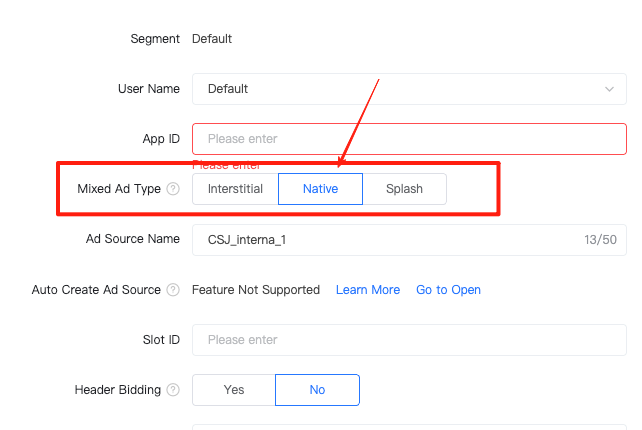Click the Slot ID field label

(x=161, y=339)
